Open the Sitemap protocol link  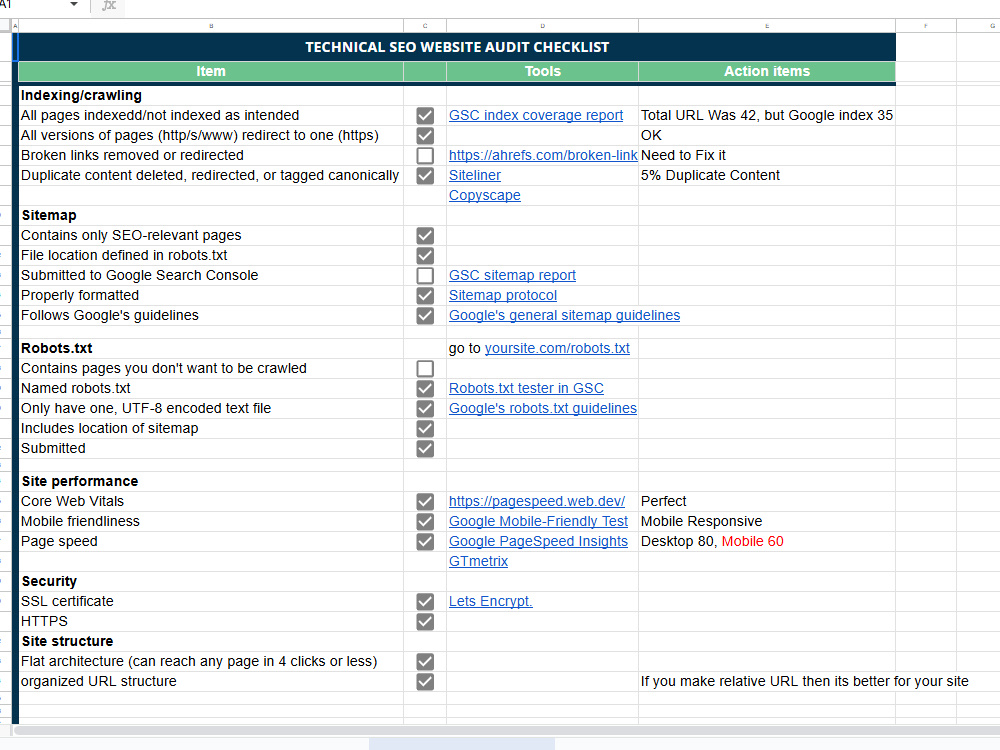tap(503, 295)
